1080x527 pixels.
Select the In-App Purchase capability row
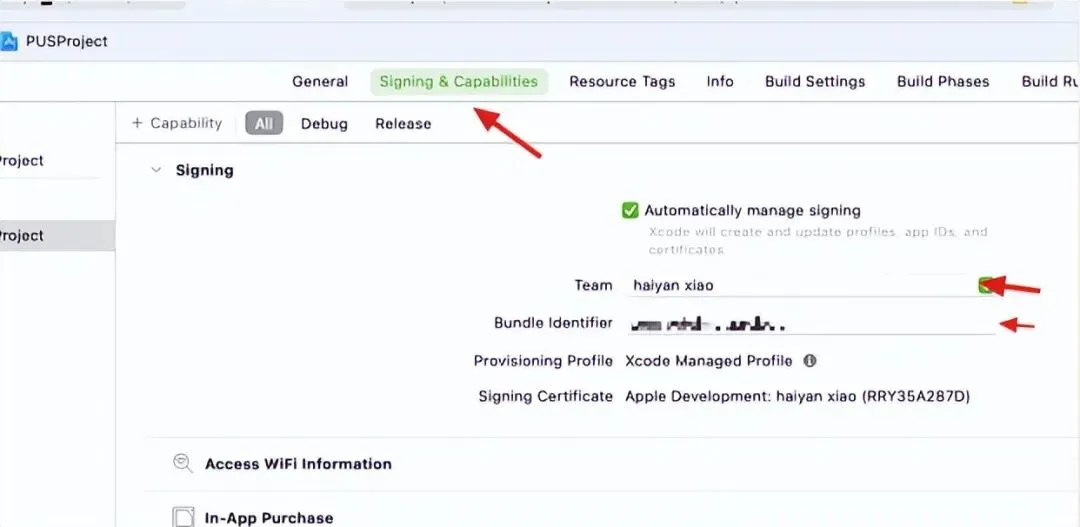pyautogui.click(x=269, y=517)
